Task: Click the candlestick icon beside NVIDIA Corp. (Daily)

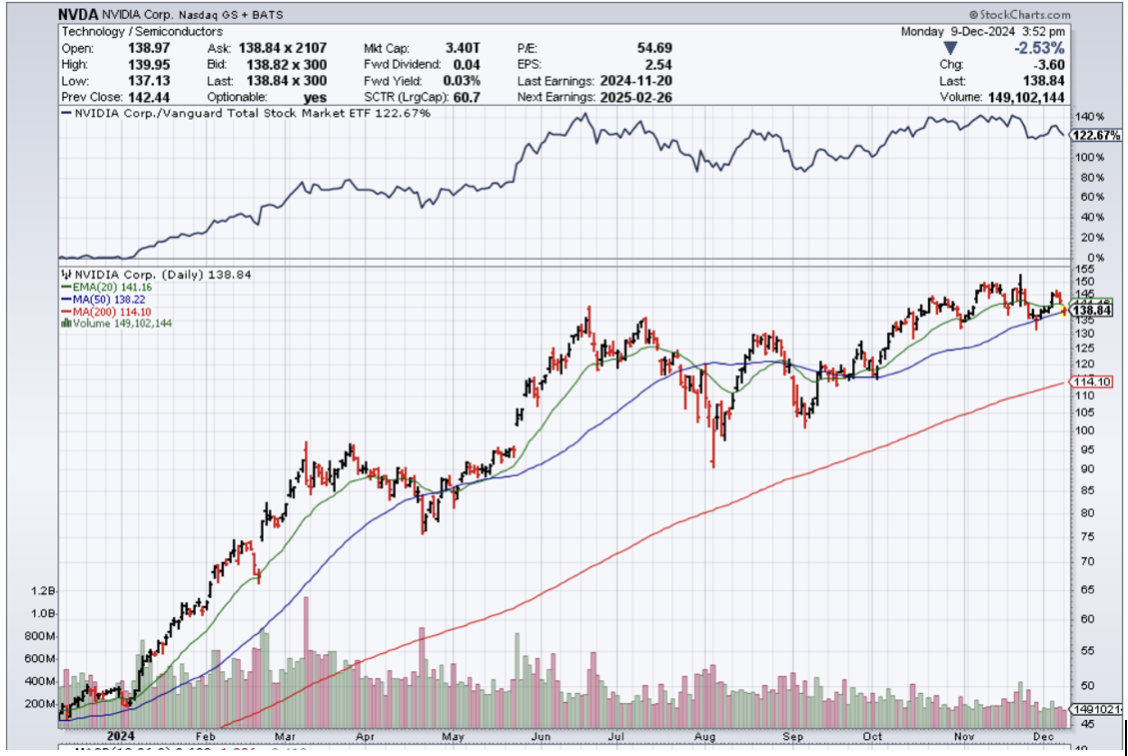Action: (66, 273)
